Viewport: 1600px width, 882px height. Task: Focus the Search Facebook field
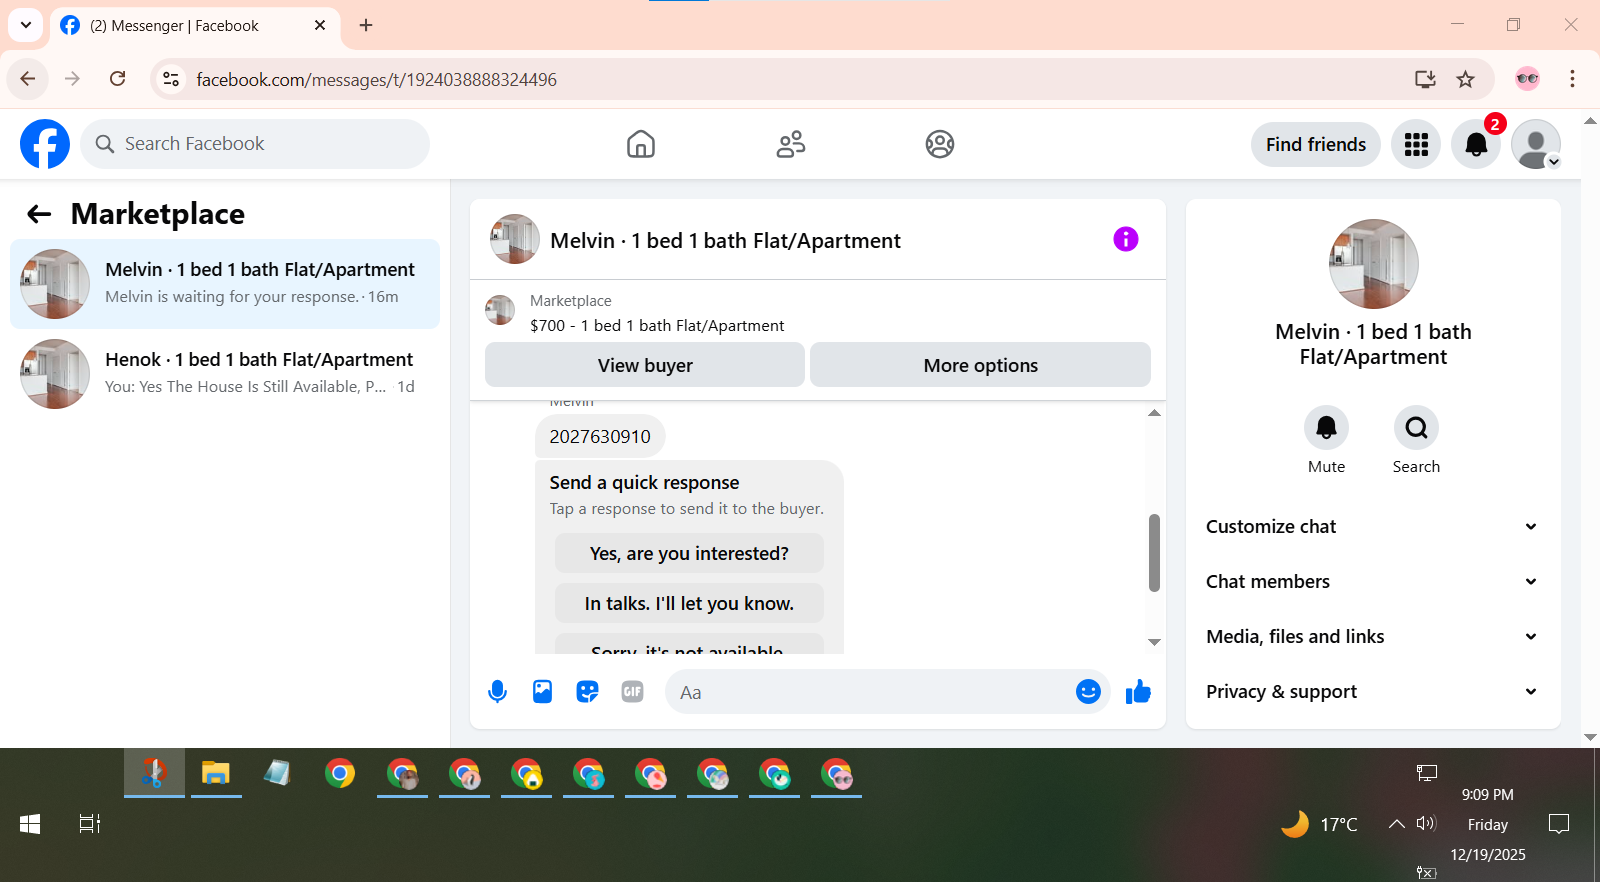(255, 144)
